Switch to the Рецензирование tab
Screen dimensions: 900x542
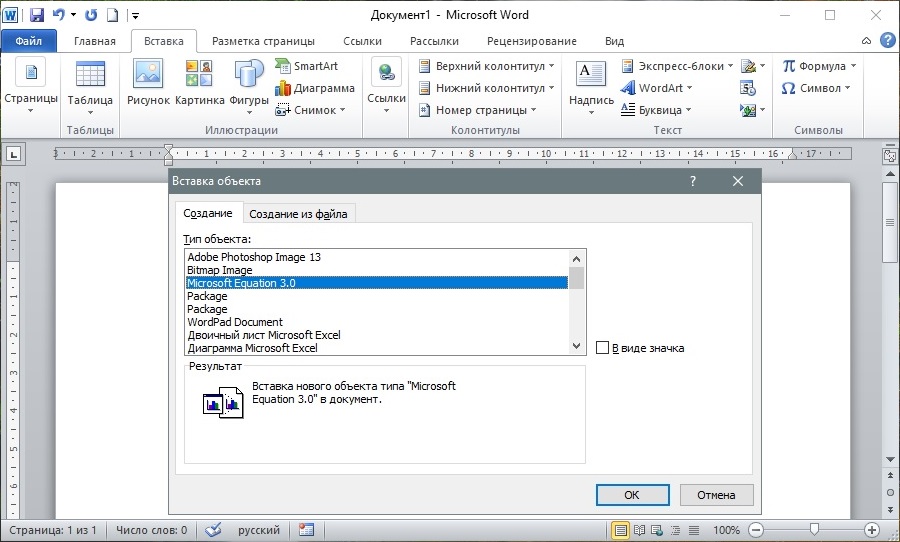532,41
